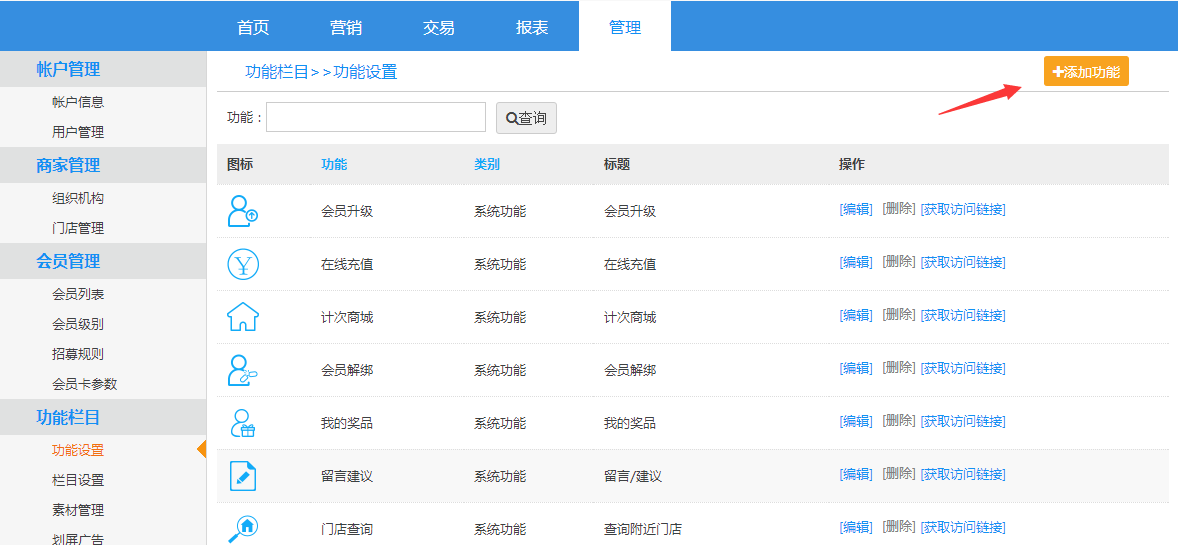Delete the 留言建议 row

899,474
